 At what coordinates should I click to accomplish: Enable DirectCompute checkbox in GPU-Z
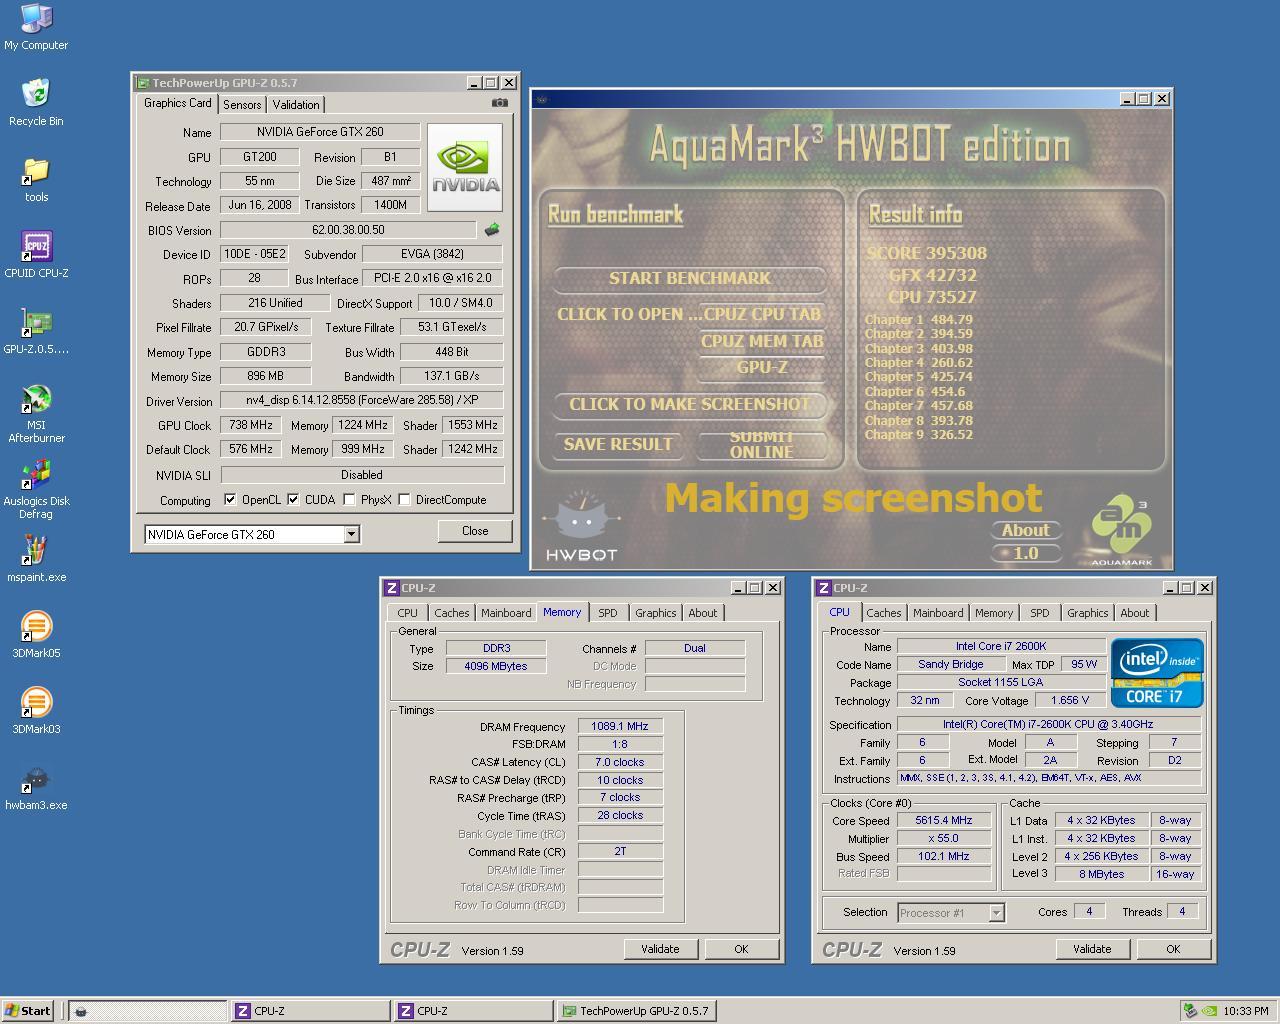click(404, 499)
